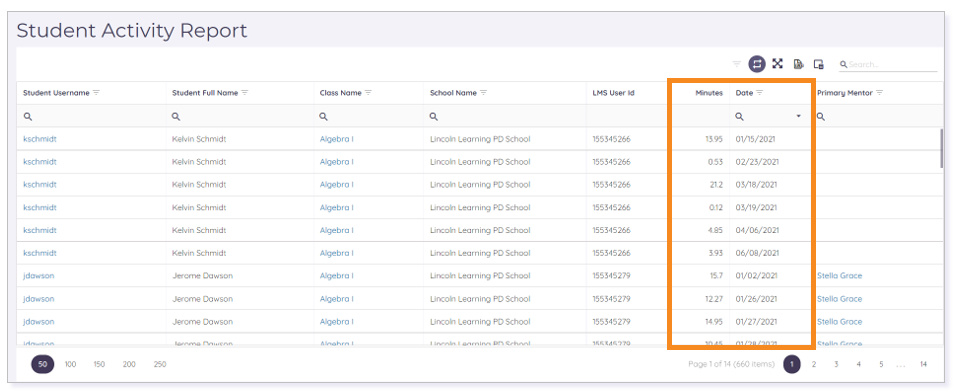Set page size to 200 rows
Image resolution: width=961 pixels, height=392 pixels.
pyautogui.click(x=129, y=364)
